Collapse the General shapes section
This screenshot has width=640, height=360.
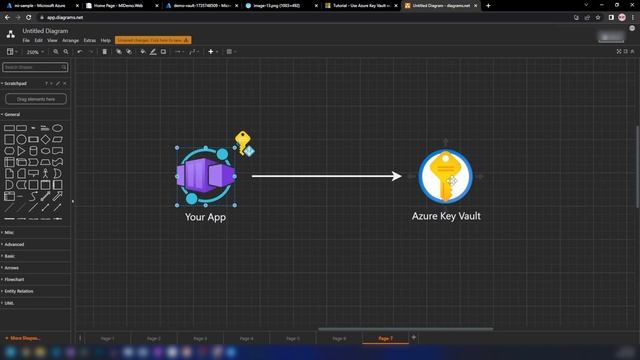11,115
